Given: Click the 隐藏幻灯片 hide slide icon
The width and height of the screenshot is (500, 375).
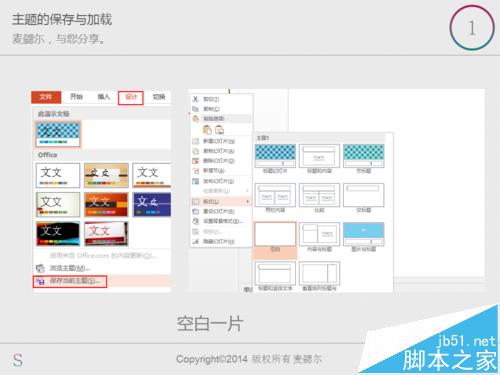Looking at the screenshot, I should point(196,241).
